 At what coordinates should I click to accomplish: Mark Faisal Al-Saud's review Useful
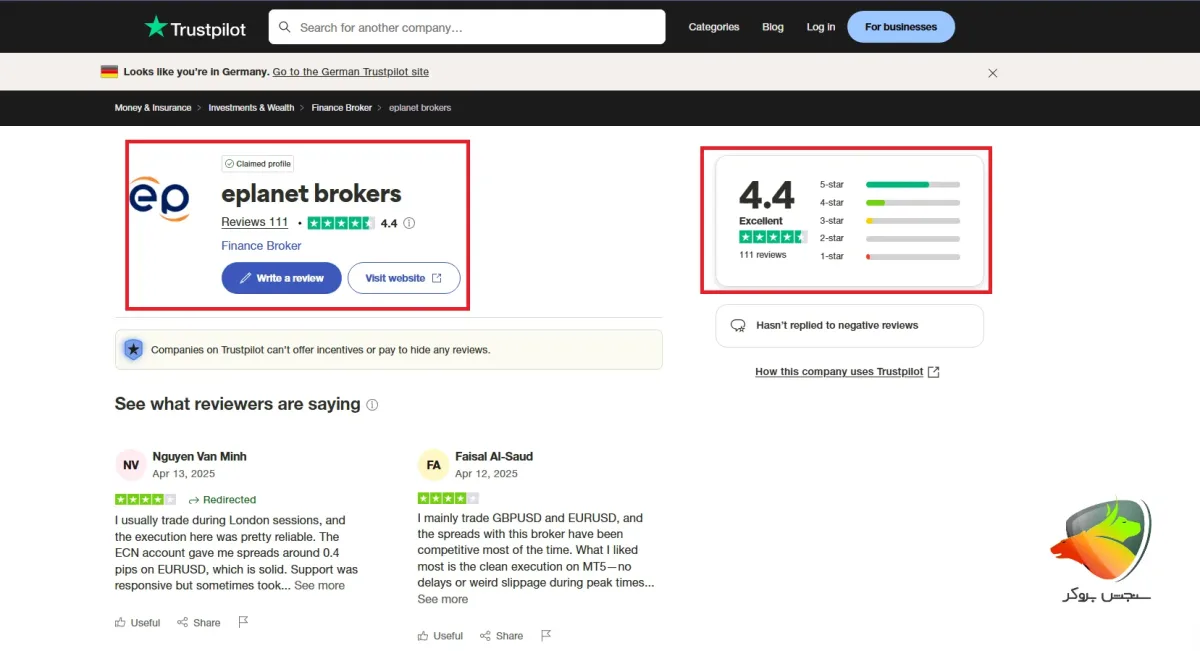(x=441, y=635)
